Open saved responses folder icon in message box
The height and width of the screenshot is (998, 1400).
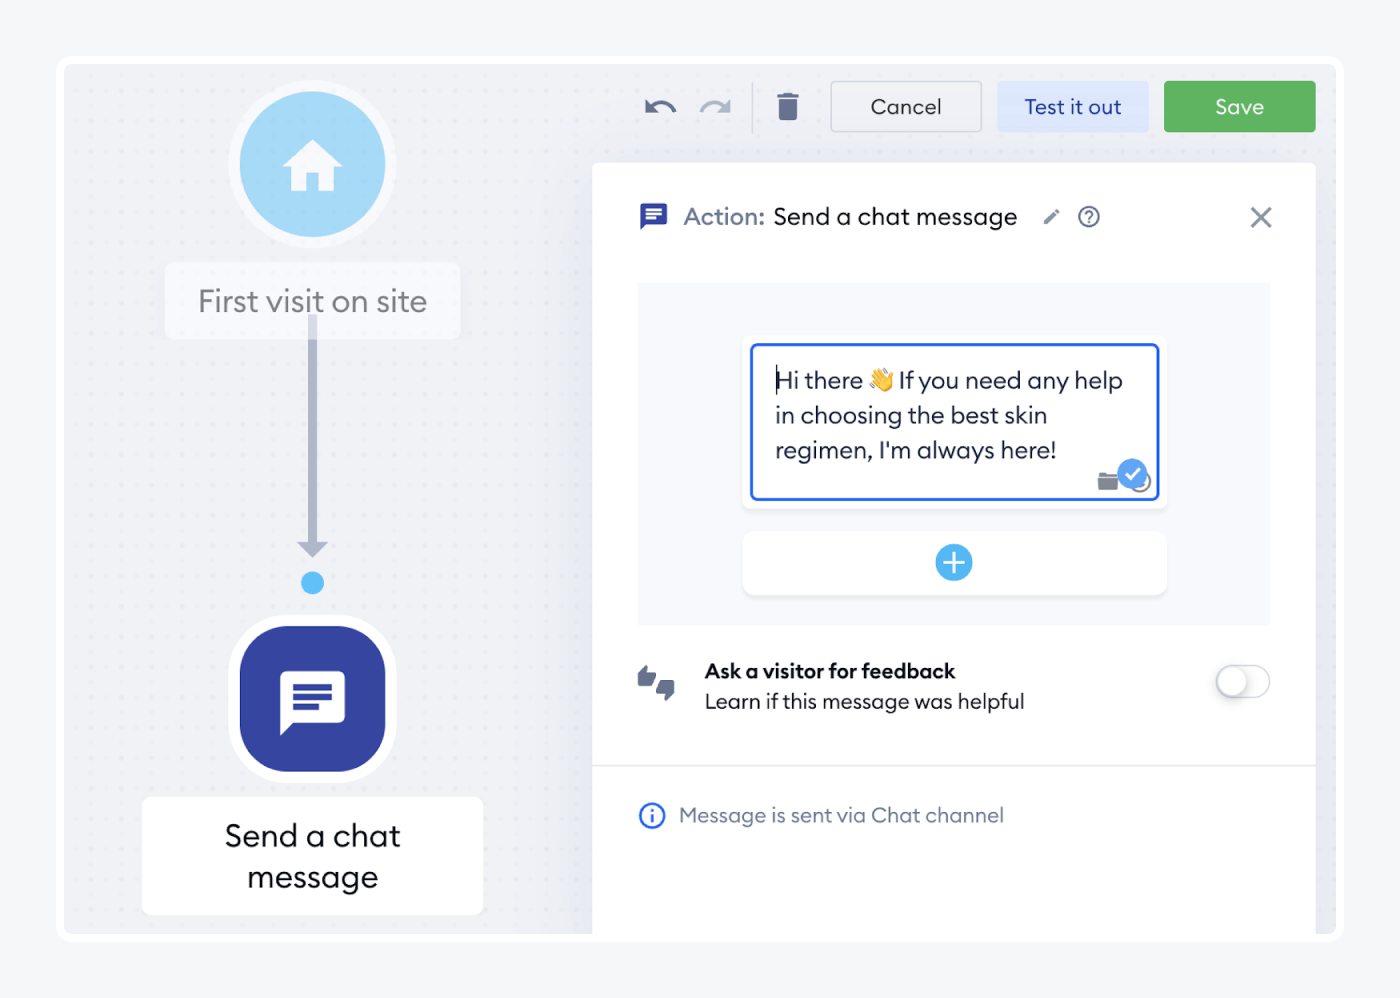point(1107,482)
